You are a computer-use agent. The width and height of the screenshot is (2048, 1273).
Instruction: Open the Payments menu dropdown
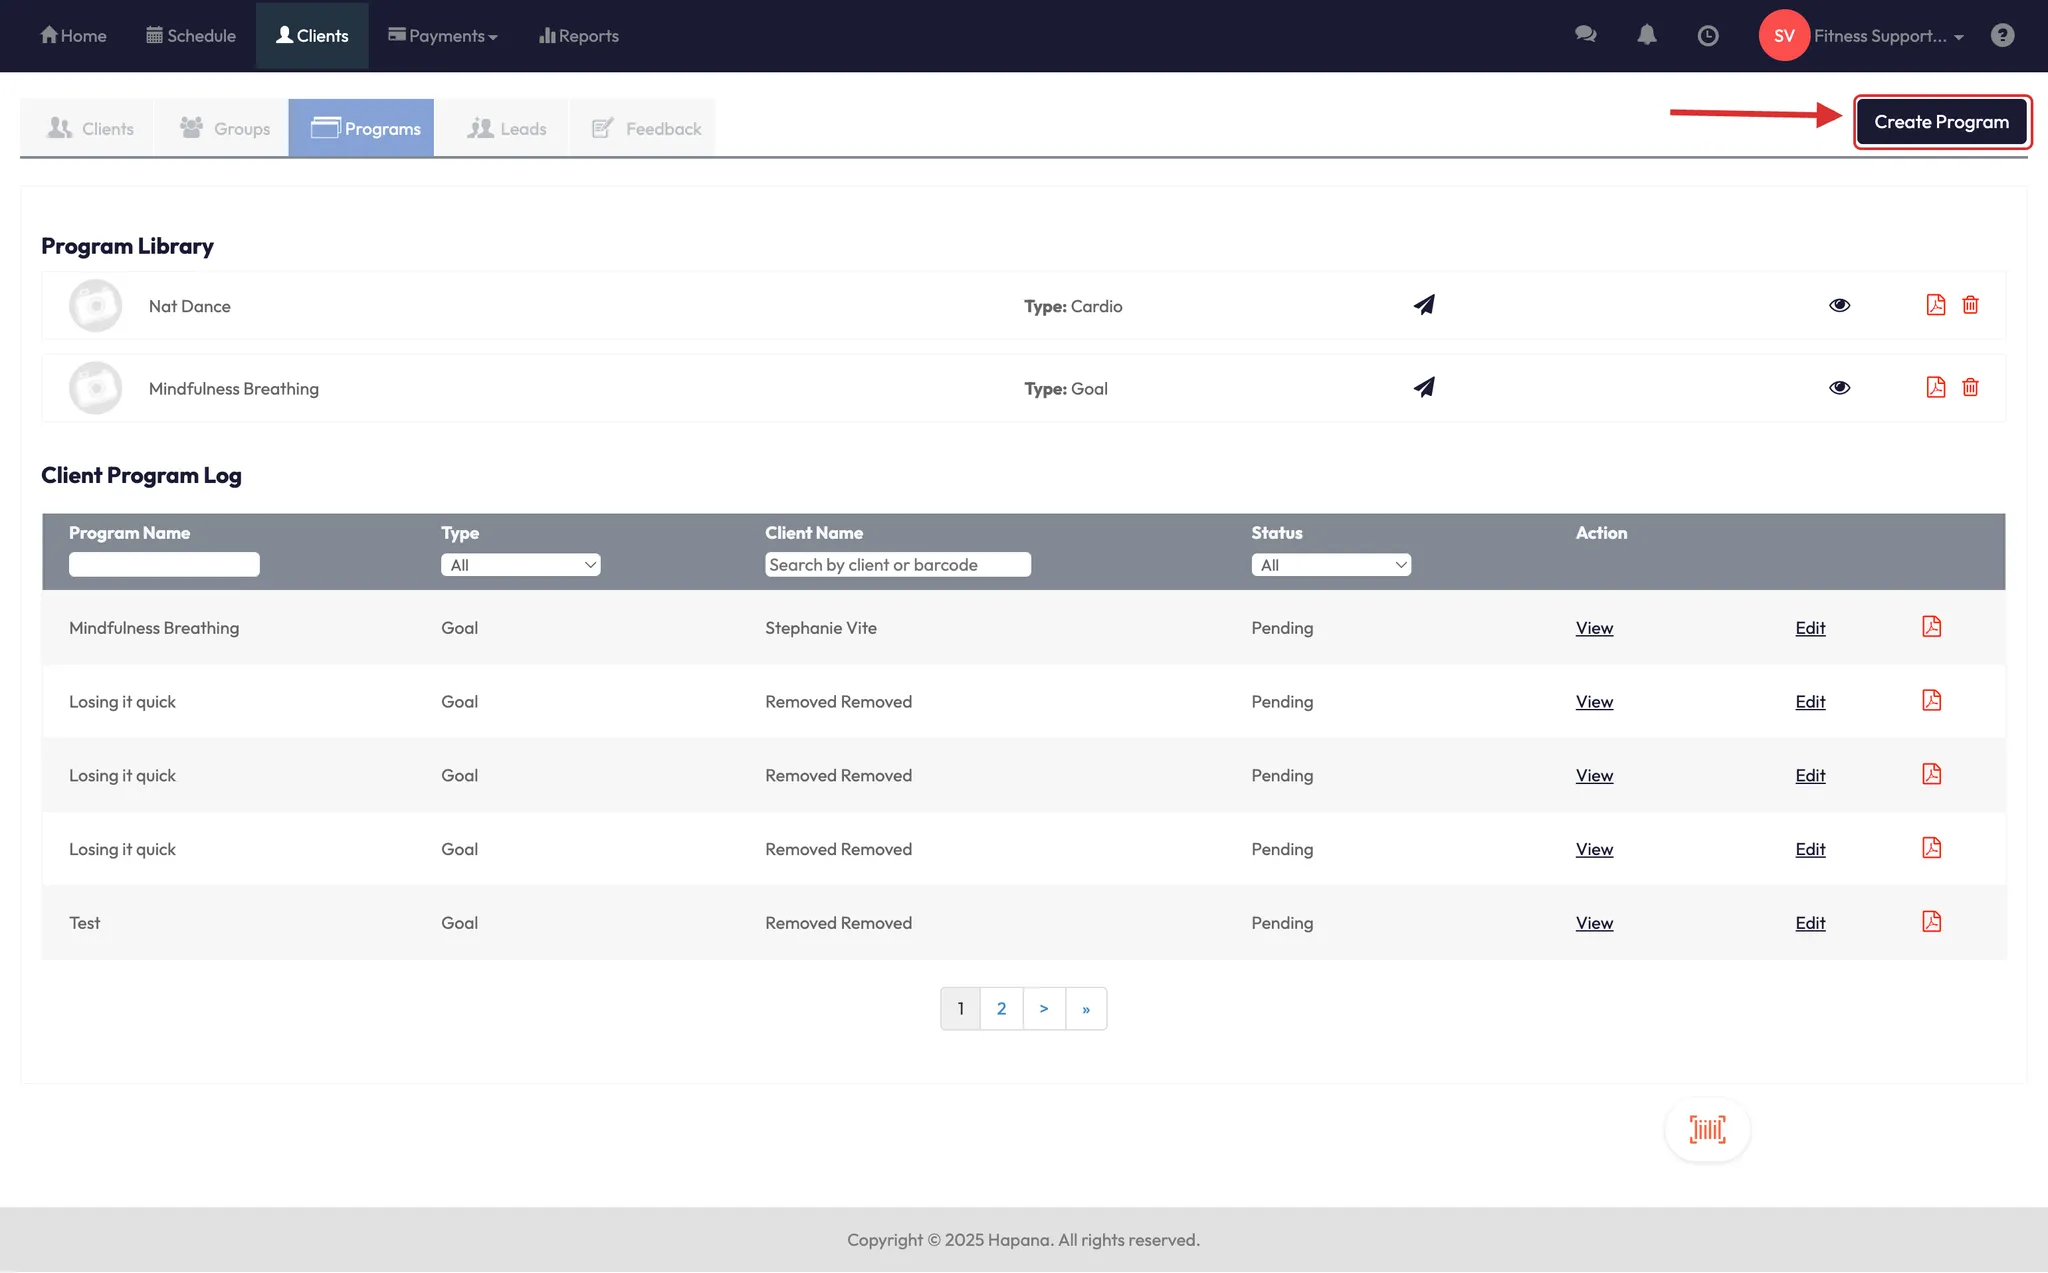click(443, 36)
